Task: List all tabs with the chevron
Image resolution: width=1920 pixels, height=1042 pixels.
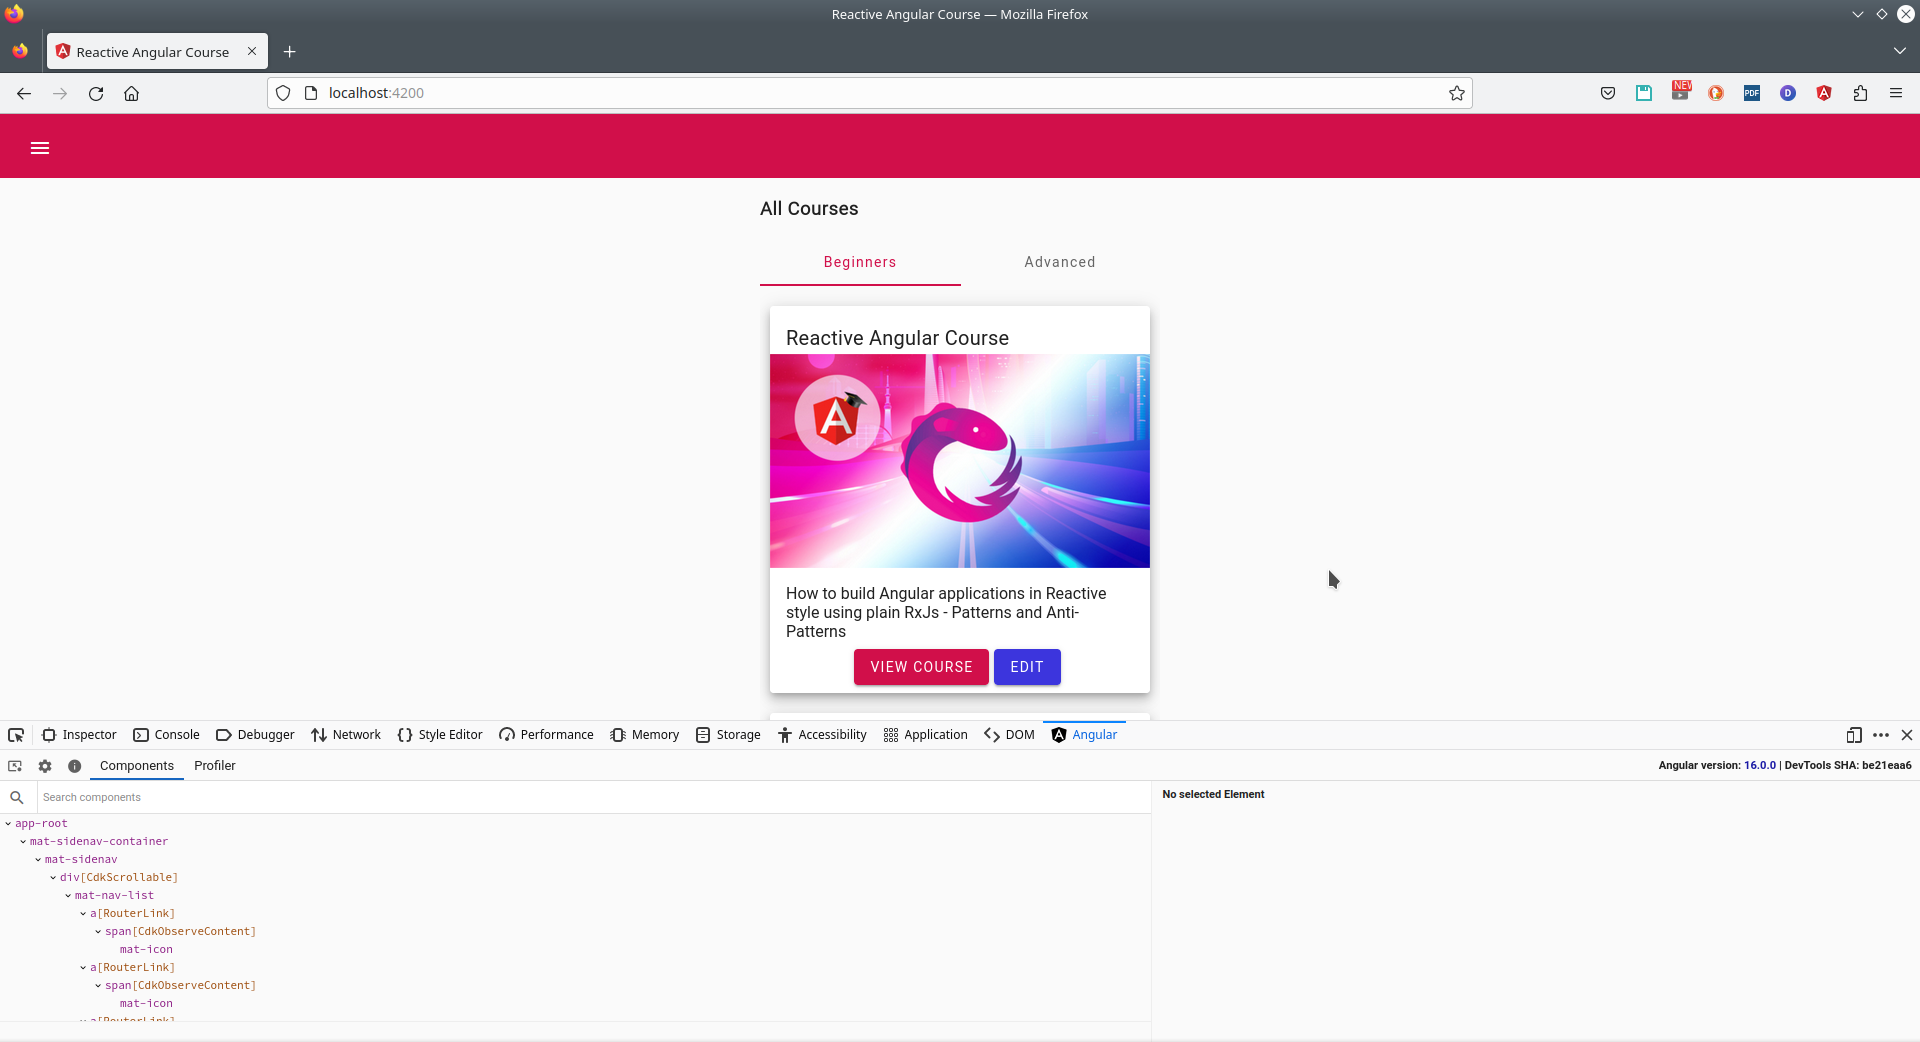Action: pos(1899,51)
